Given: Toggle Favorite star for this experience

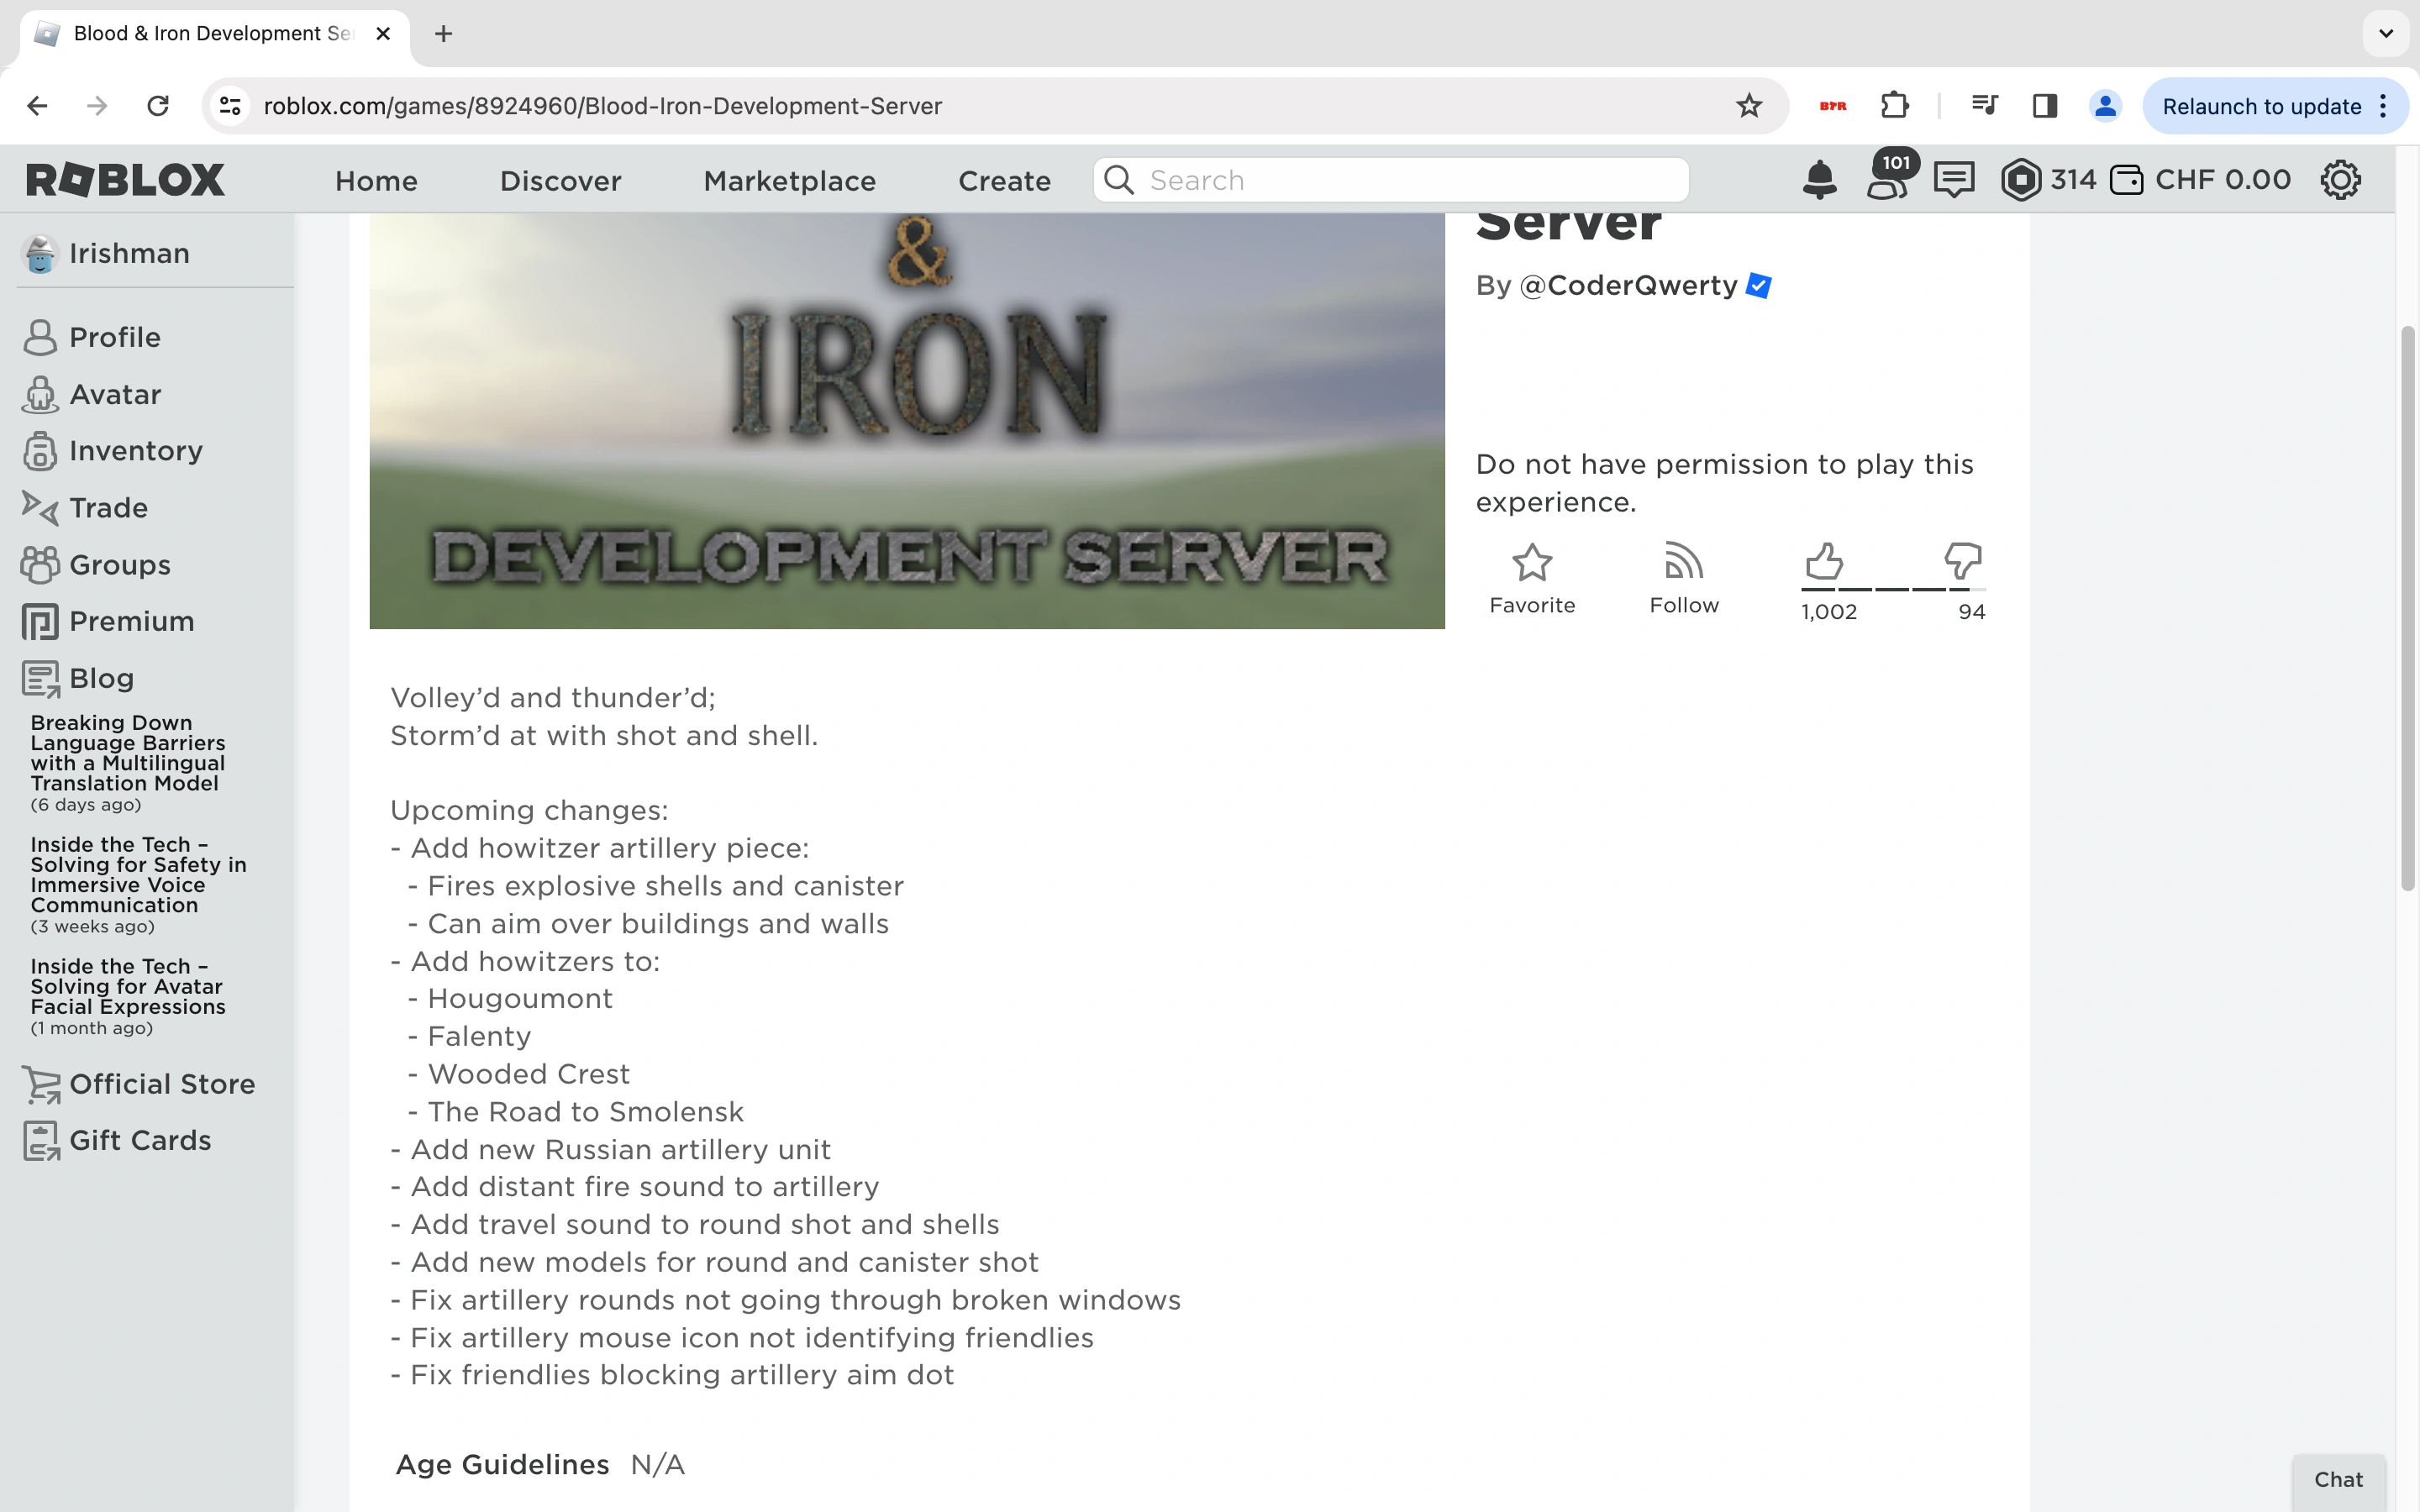Looking at the screenshot, I should point(1531,563).
